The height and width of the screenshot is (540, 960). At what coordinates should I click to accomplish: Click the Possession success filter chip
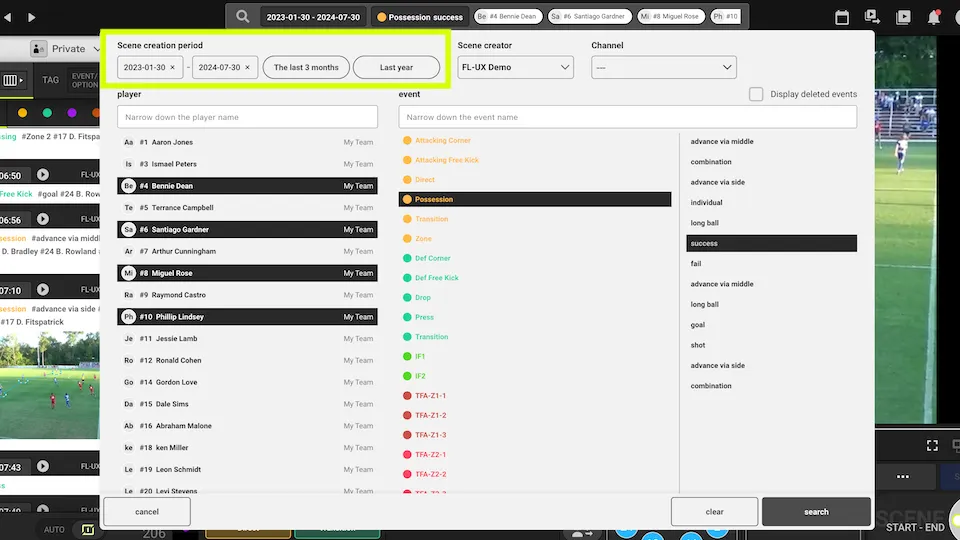point(420,17)
